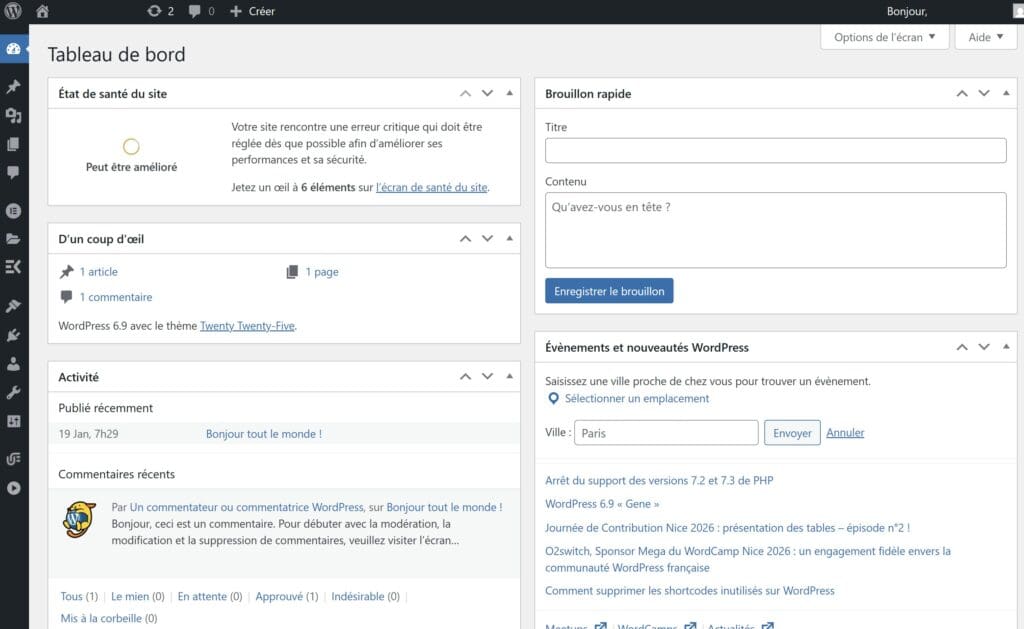Click the Enregistrer le brouillon button
Image resolution: width=1024 pixels, height=629 pixels.
click(611, 290)
